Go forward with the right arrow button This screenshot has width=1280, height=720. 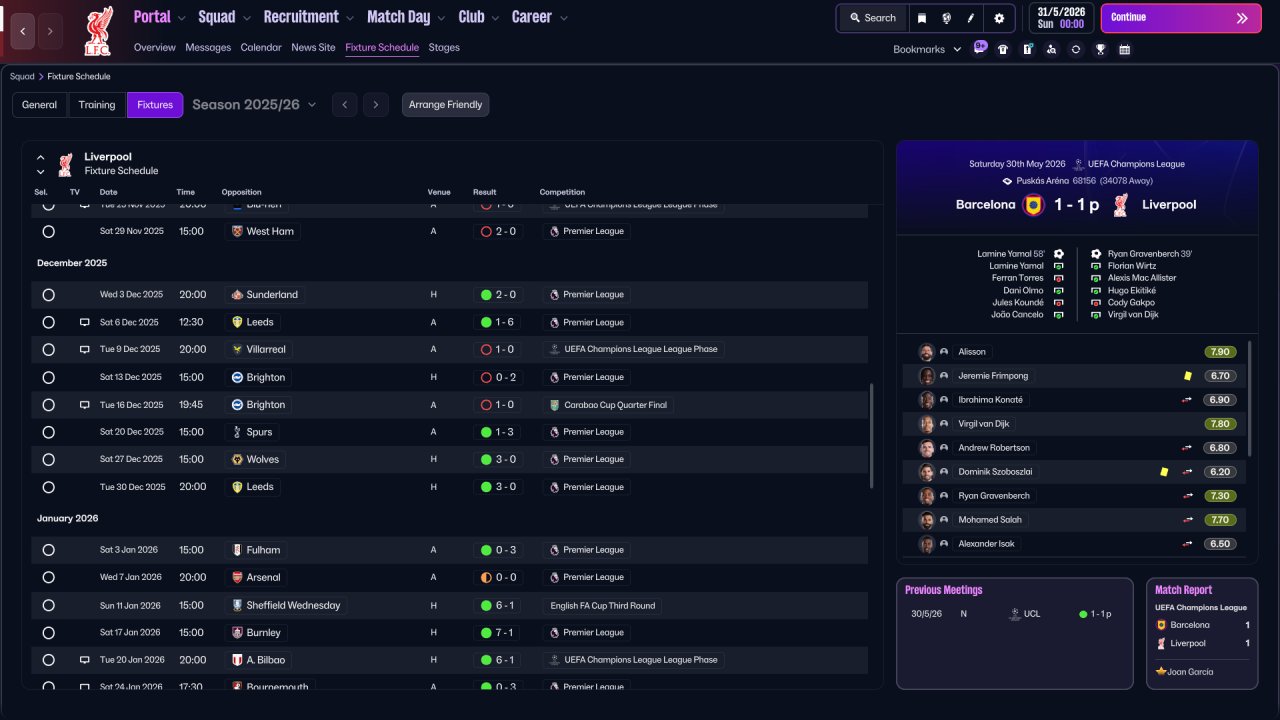pos(50,31)
